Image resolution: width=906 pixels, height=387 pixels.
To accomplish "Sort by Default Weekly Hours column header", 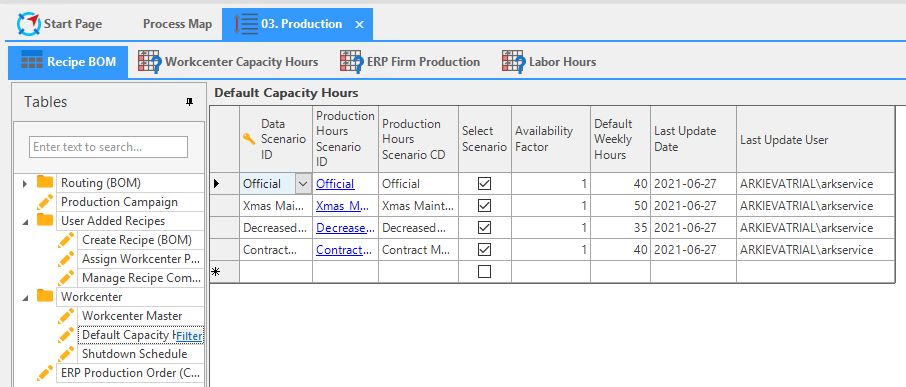I will 620,139.
